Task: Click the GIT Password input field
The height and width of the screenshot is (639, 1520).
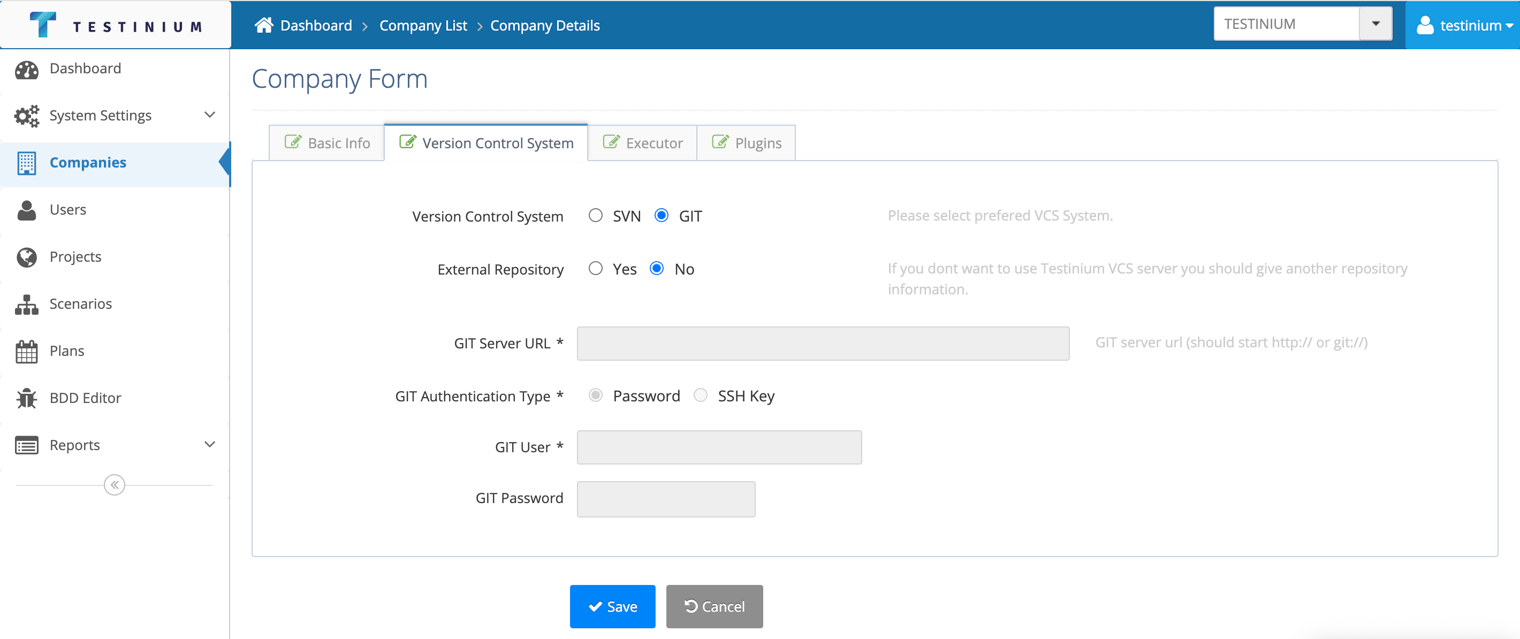Action: point(666,499)
